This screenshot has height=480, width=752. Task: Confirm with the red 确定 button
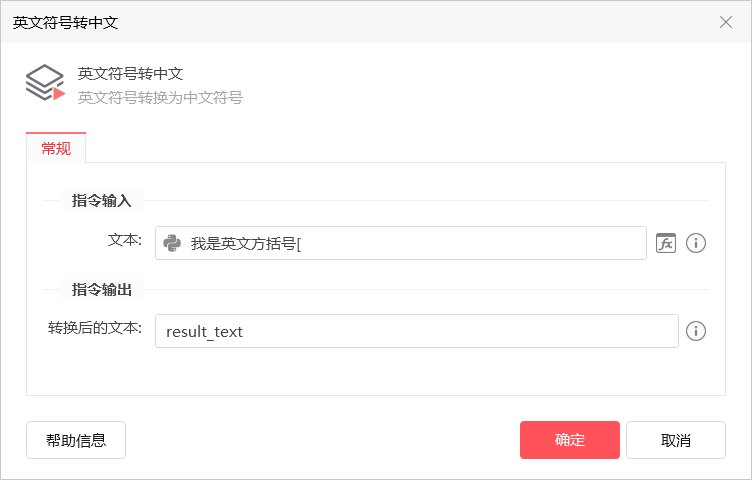coord(570,440)
